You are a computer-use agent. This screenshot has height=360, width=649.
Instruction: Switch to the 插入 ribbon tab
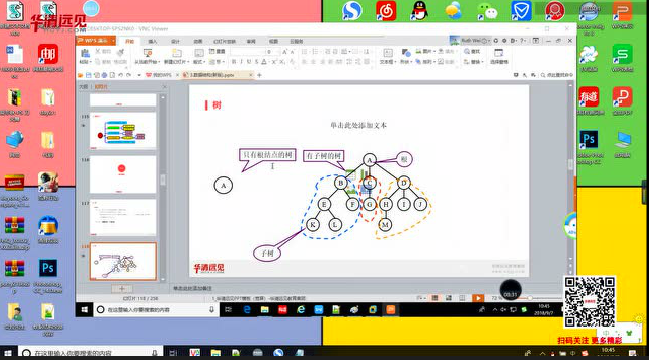pyautogui.click(x=153, y=42)
